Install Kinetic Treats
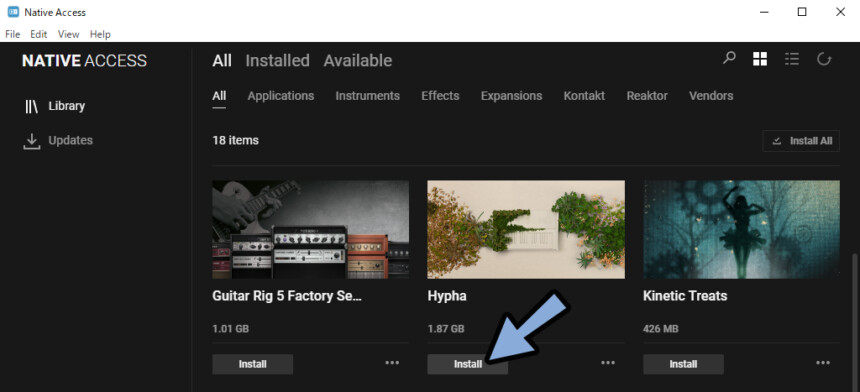The width and height of the screenshot is (860, 392). (683, 364)
